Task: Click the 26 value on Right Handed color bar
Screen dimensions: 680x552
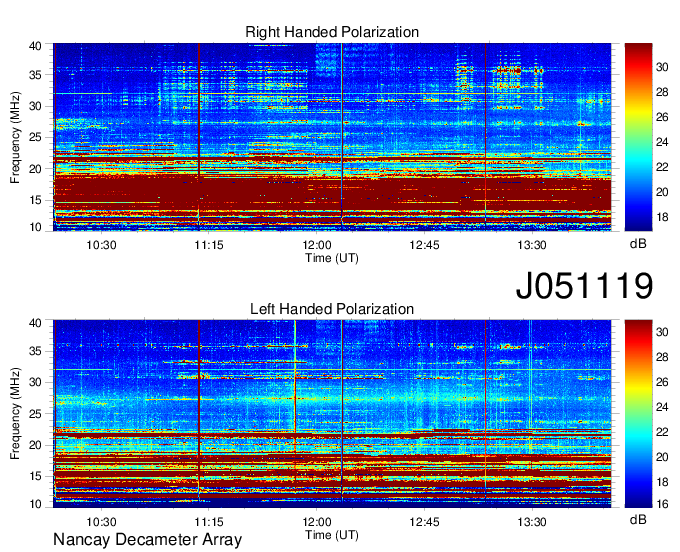Action: click(662, 117)
